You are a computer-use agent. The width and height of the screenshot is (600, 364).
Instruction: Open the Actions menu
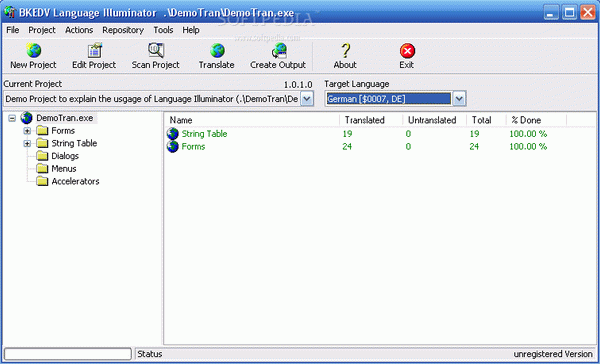79,30
